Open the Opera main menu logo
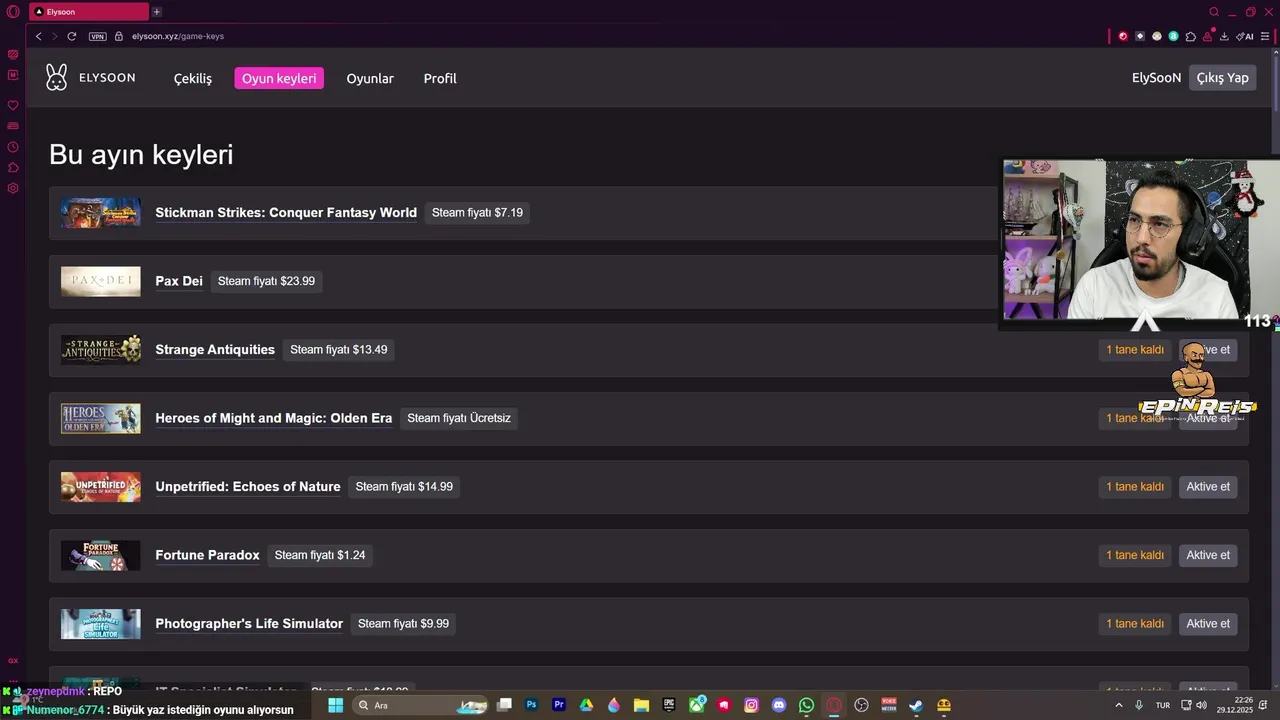 point(13,12)
